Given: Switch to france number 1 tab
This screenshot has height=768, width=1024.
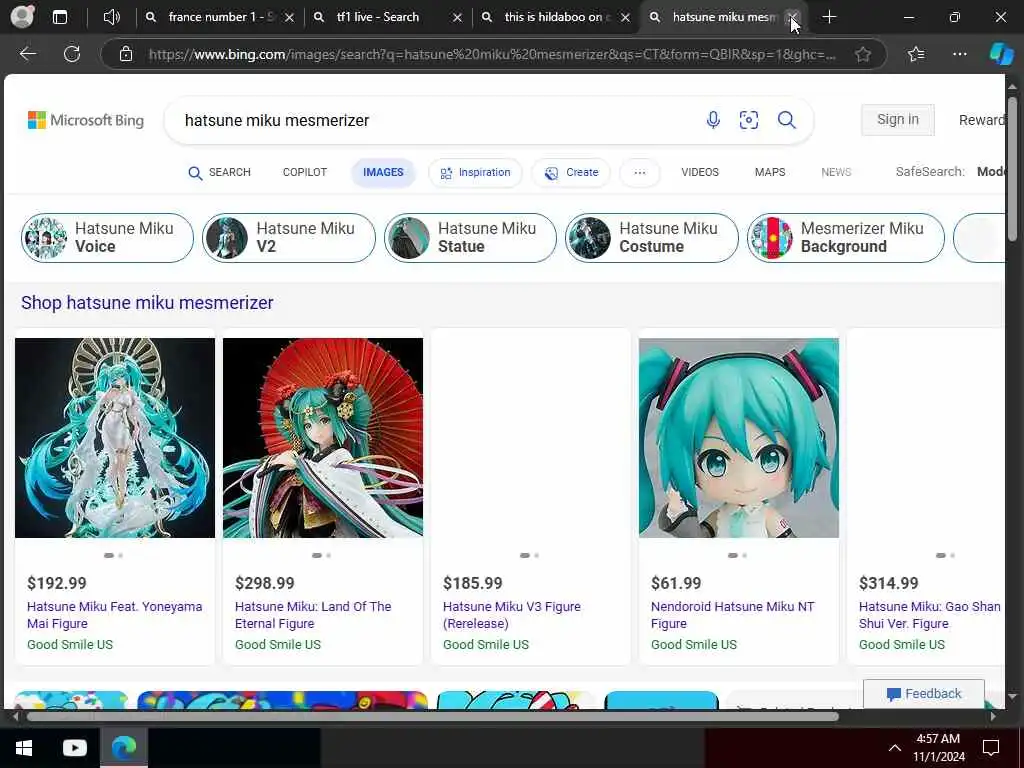Looking at the screenshot, I should (x=220, y=17).
